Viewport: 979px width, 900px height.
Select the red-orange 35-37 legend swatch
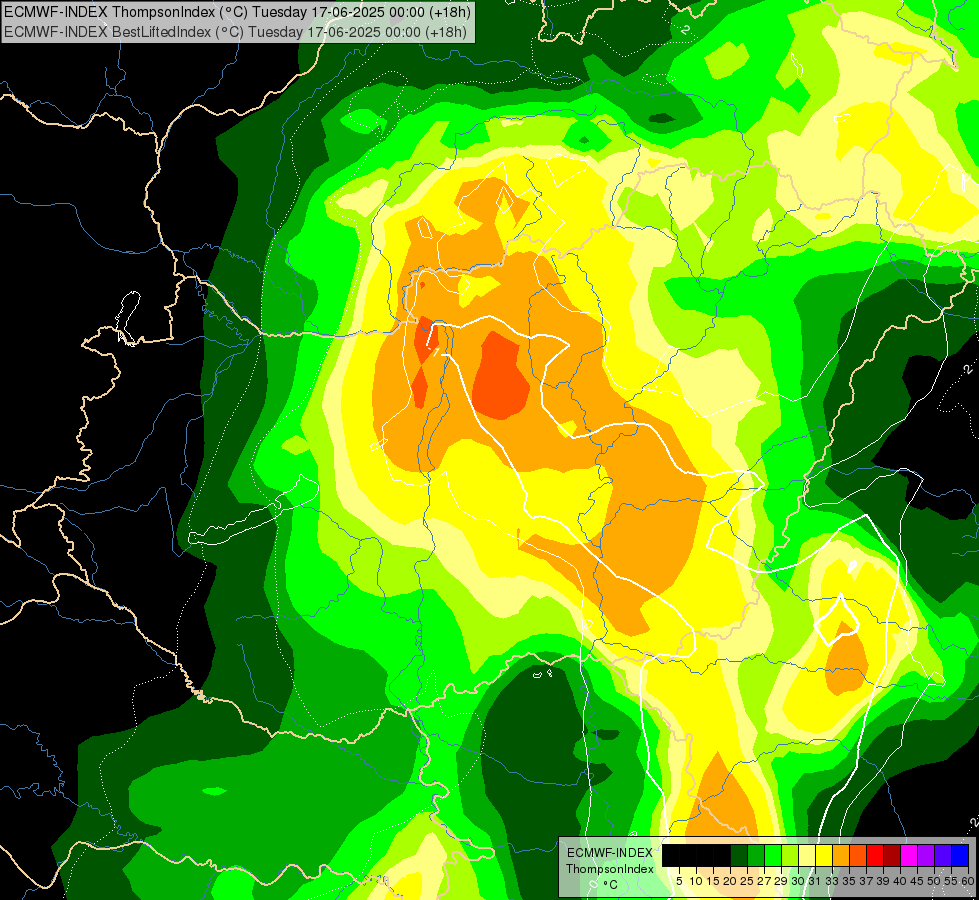[858, 855]
